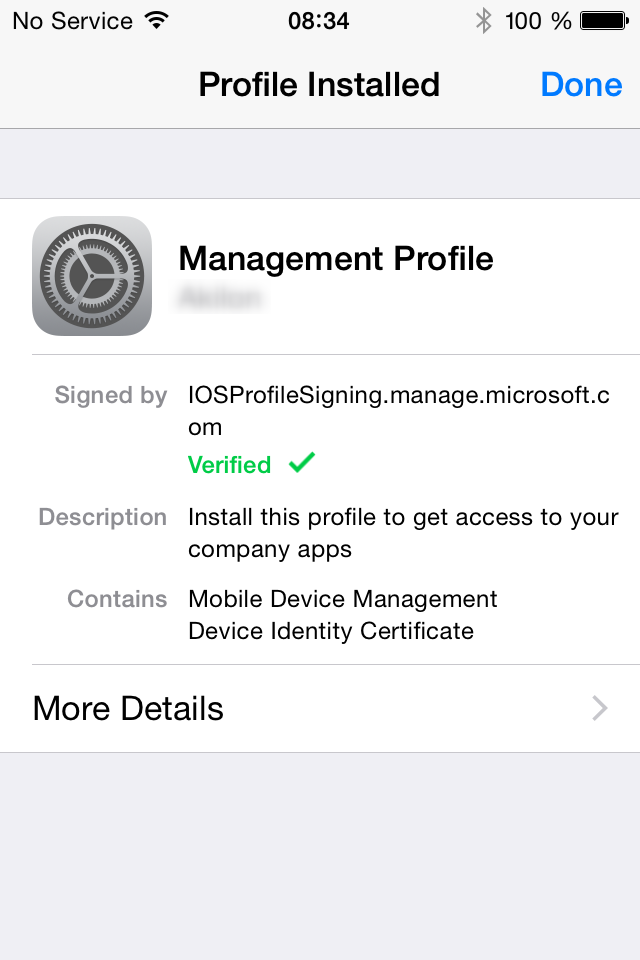The height and width of the screenshot is (960, 640).
Task: Tap the 08:34 clock in the status bar
Action: click(x=320, y=19)
